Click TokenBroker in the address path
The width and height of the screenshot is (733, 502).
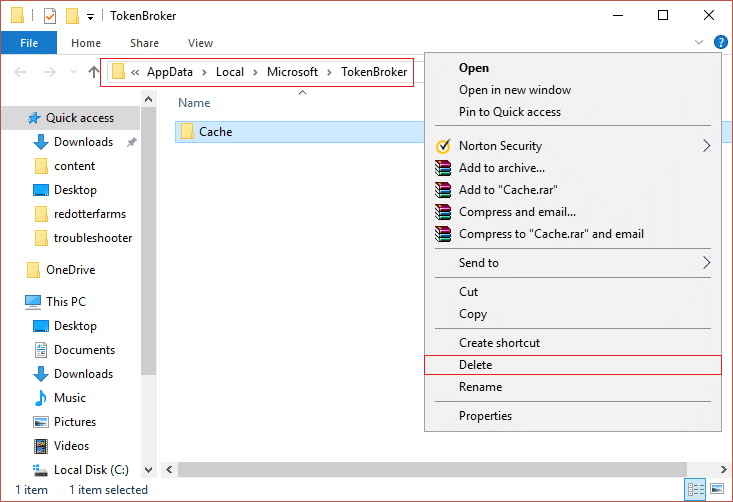(x=374, y=72)
